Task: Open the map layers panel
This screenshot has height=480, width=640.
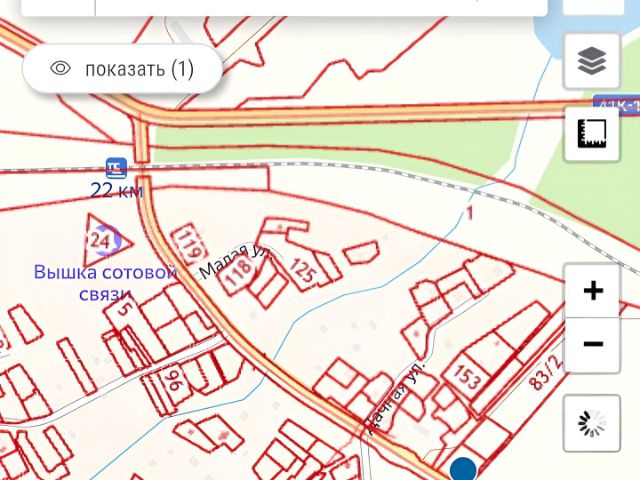Action: pos(591,61)
